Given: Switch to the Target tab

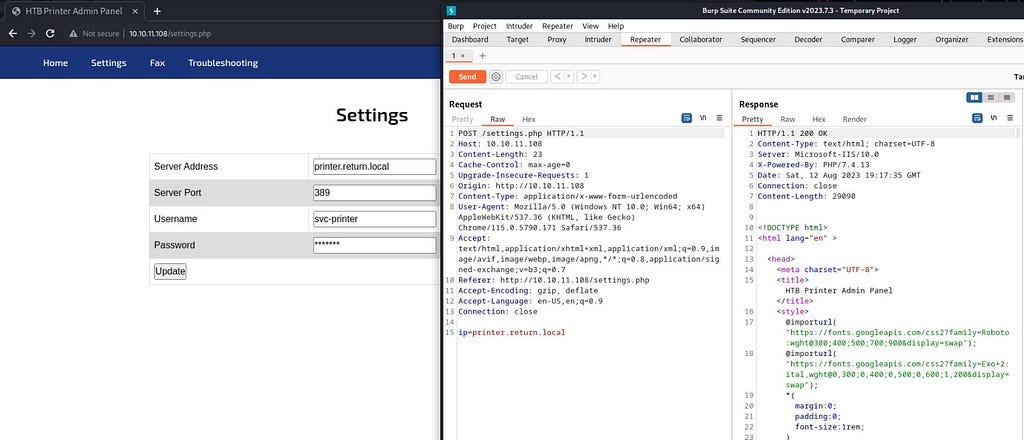Looking at the screenshot, I should point(518,40).
